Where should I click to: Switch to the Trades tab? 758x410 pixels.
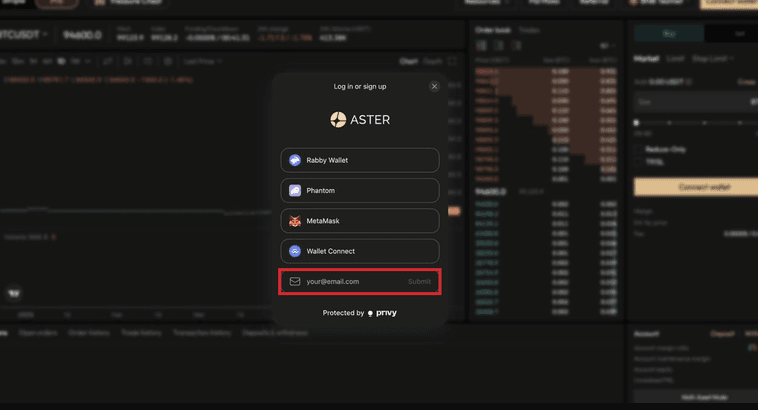click(529, 30)
